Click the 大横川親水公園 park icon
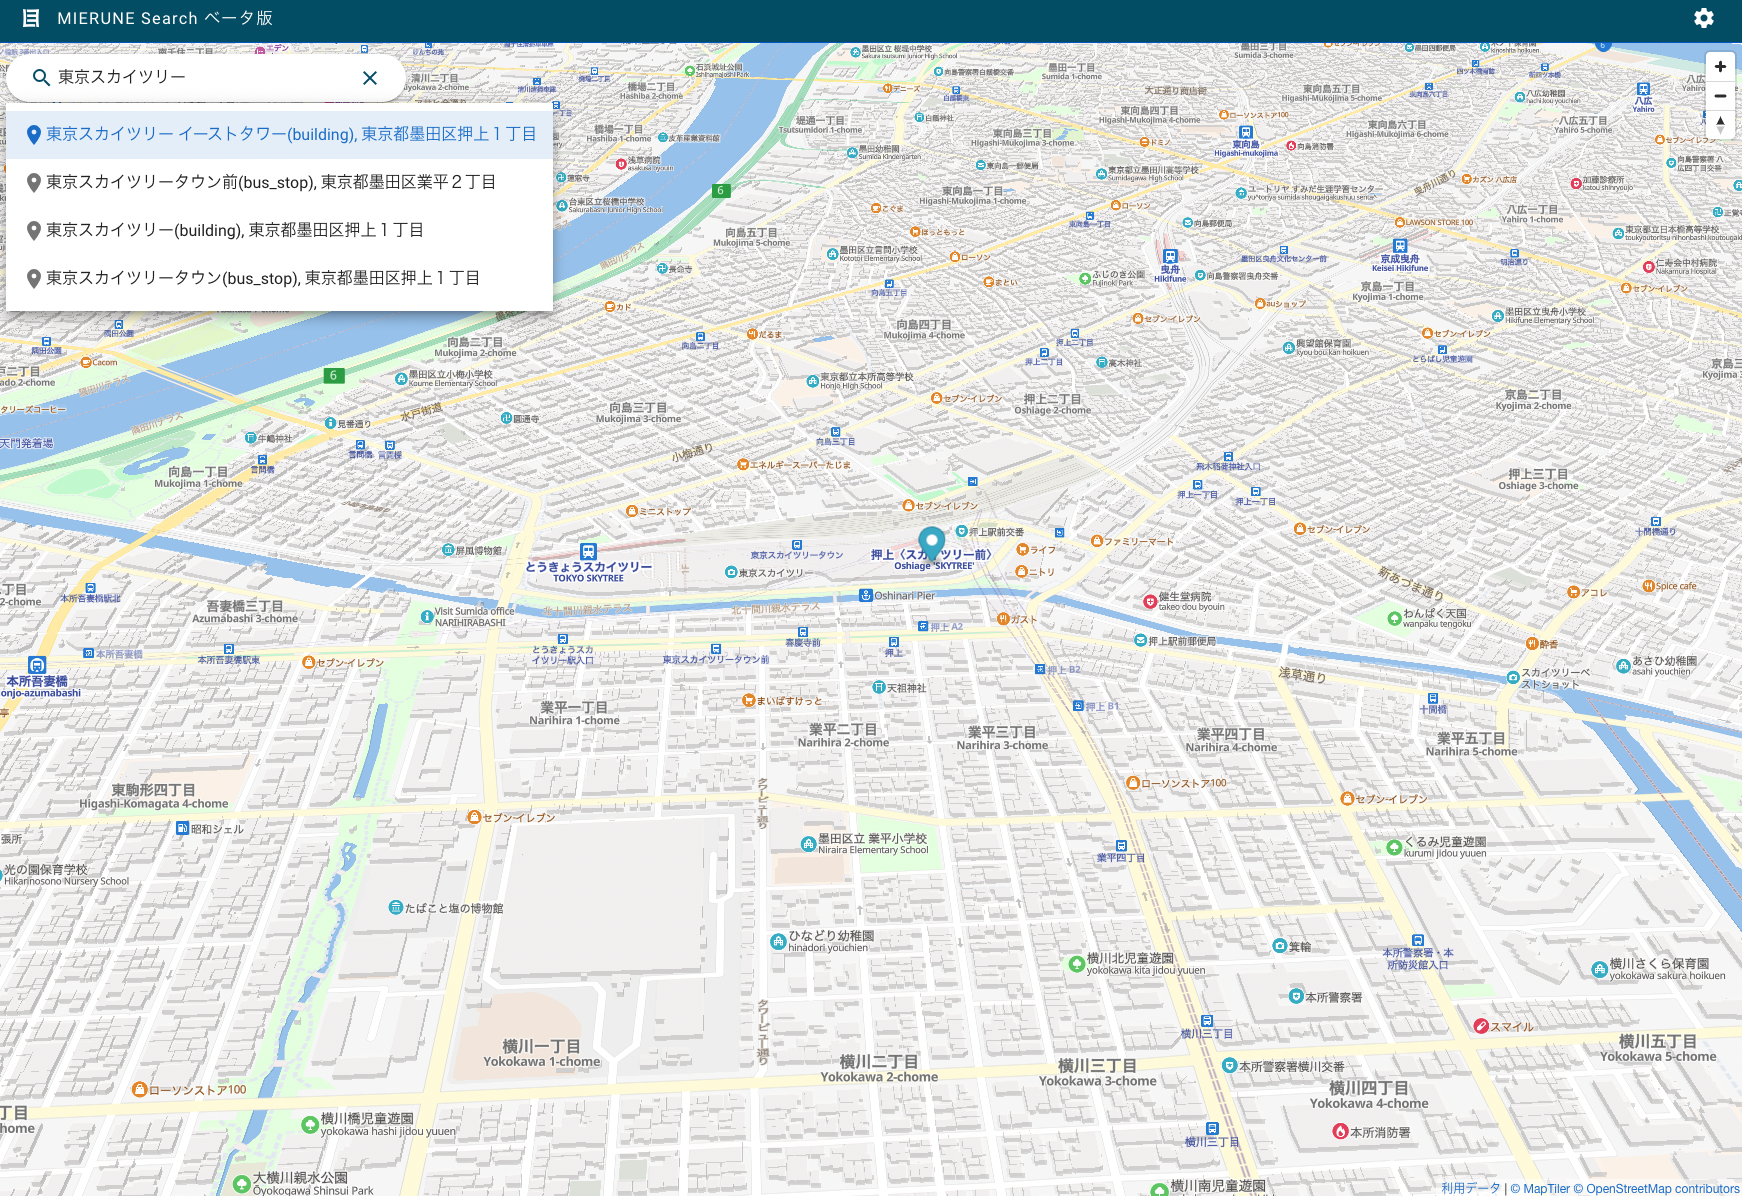 (x=241, y=1184)
